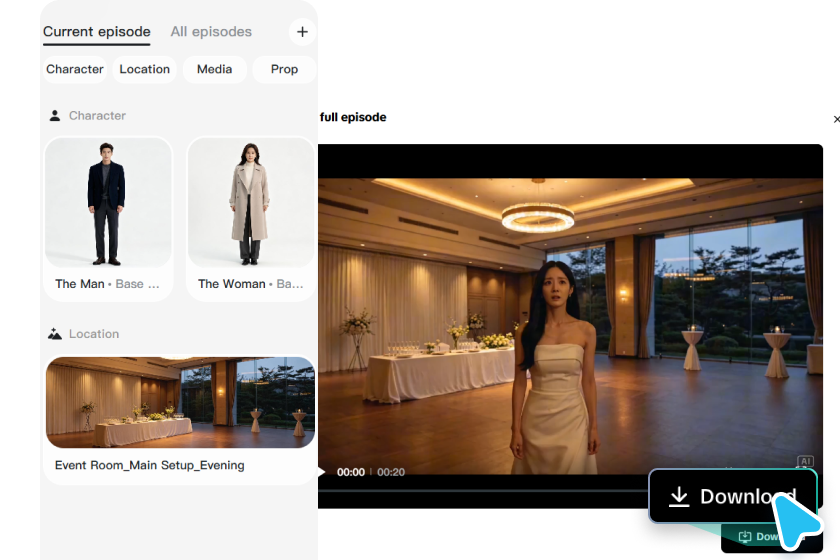The image size is (840, 560).
Task: Click the video progress bar
Action: click(483, 490)
